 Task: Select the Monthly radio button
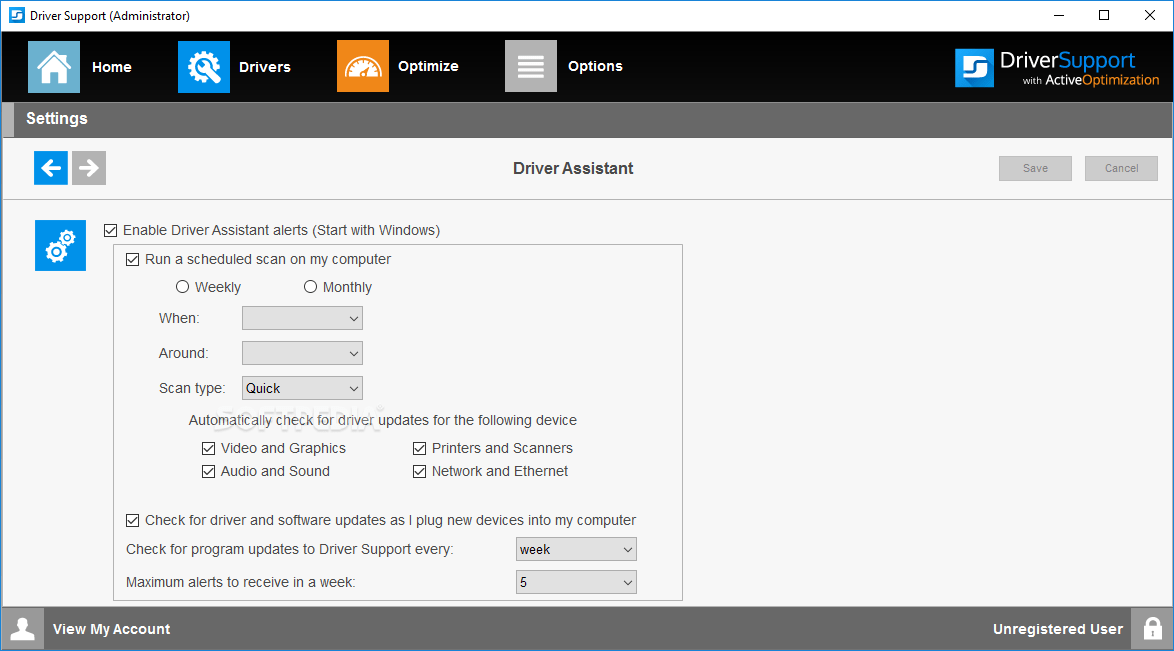click(310, 287)
